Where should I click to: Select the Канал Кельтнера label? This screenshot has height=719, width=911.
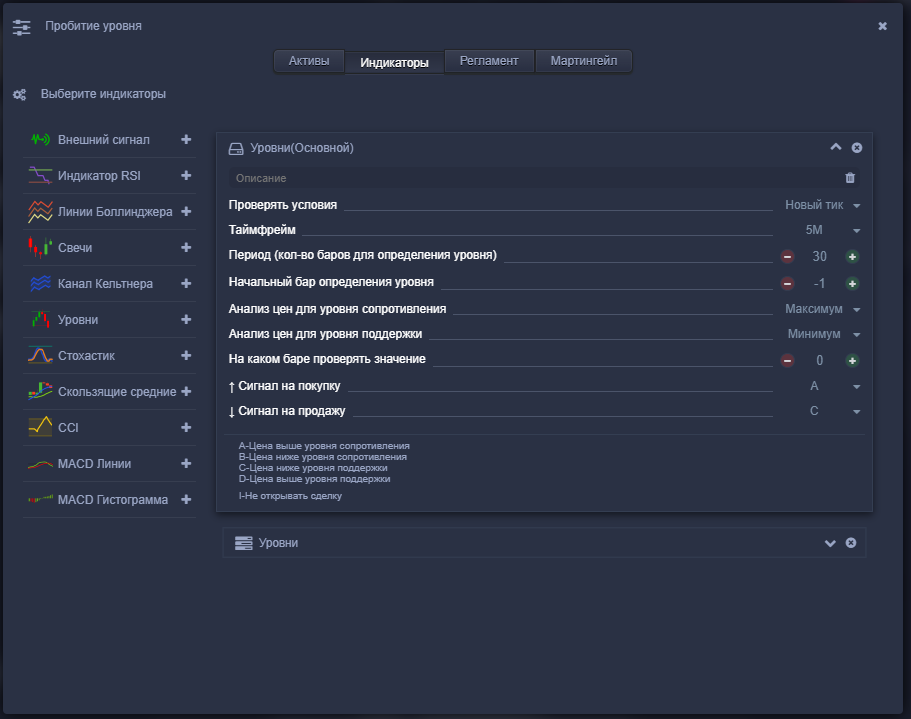pos(105,284)
